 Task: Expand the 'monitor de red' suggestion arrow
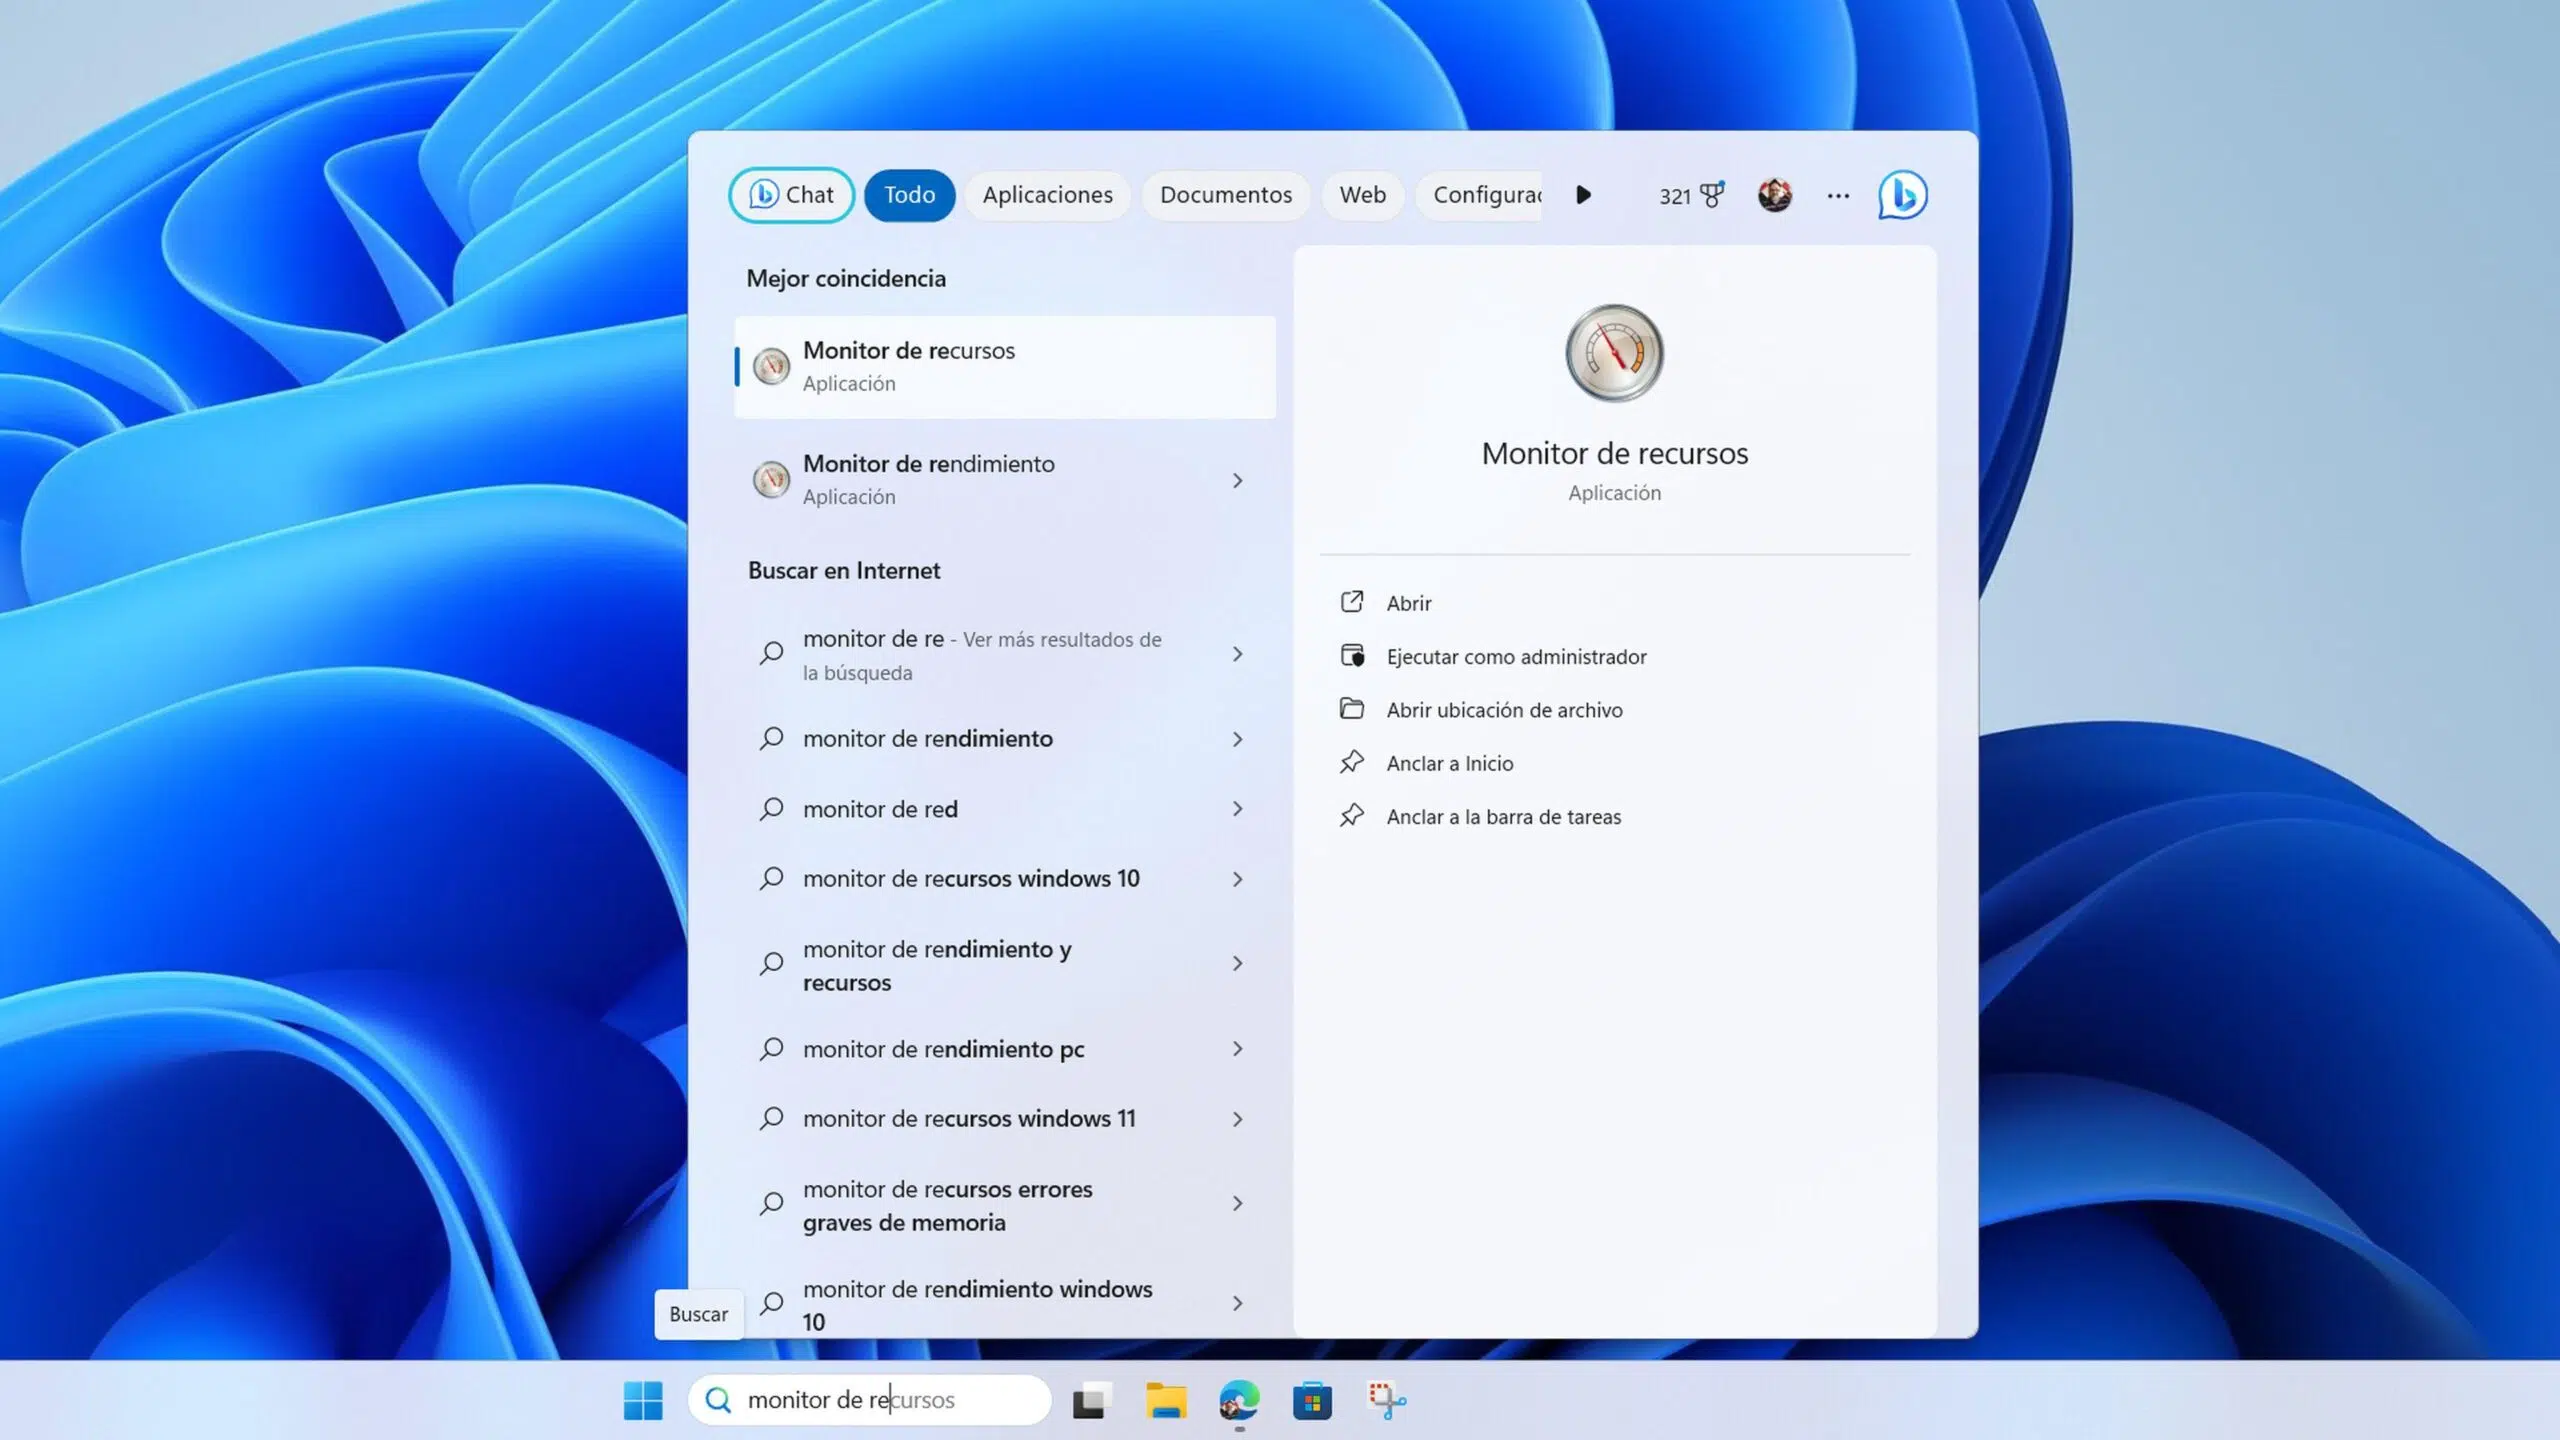point(1237,809)
